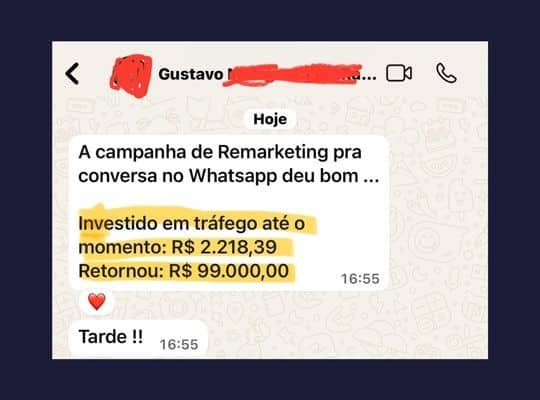Image resolution: width=540 pixels, height=400 pixels.
Task: Tap the Retornou R$ 99.000,00 line
Action: pos(184,271)
